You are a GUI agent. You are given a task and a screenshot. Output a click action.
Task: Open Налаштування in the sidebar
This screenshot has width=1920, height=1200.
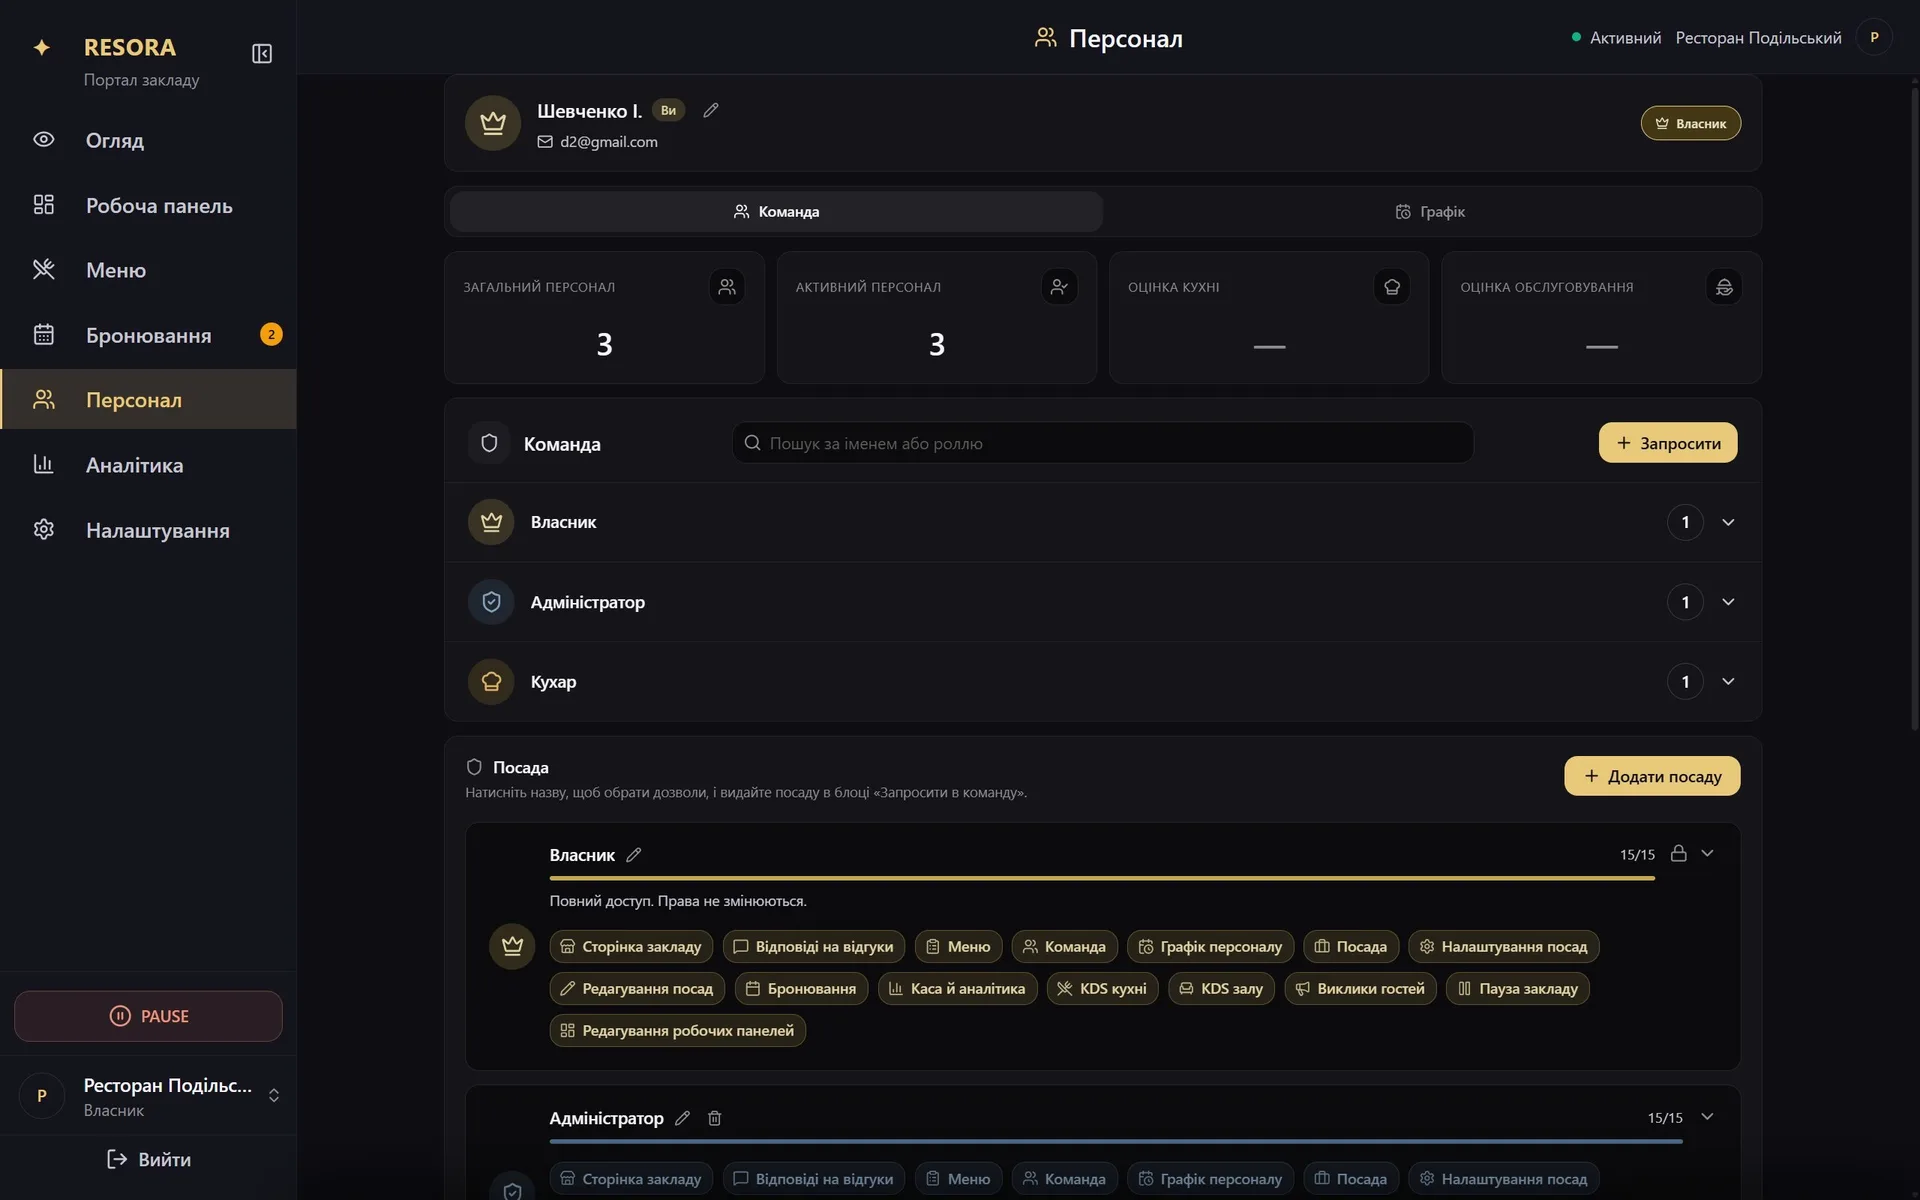(148, 530)
